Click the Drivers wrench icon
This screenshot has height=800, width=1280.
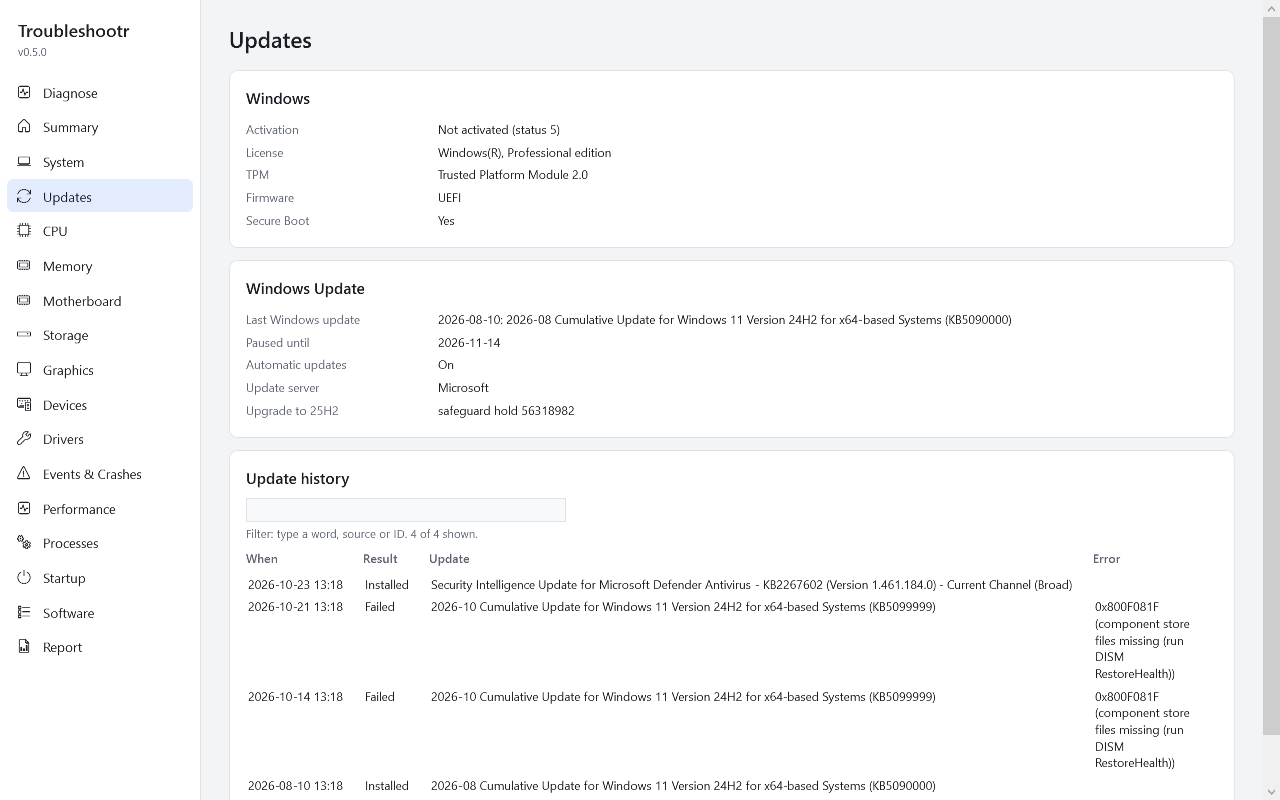click(24, 439)
